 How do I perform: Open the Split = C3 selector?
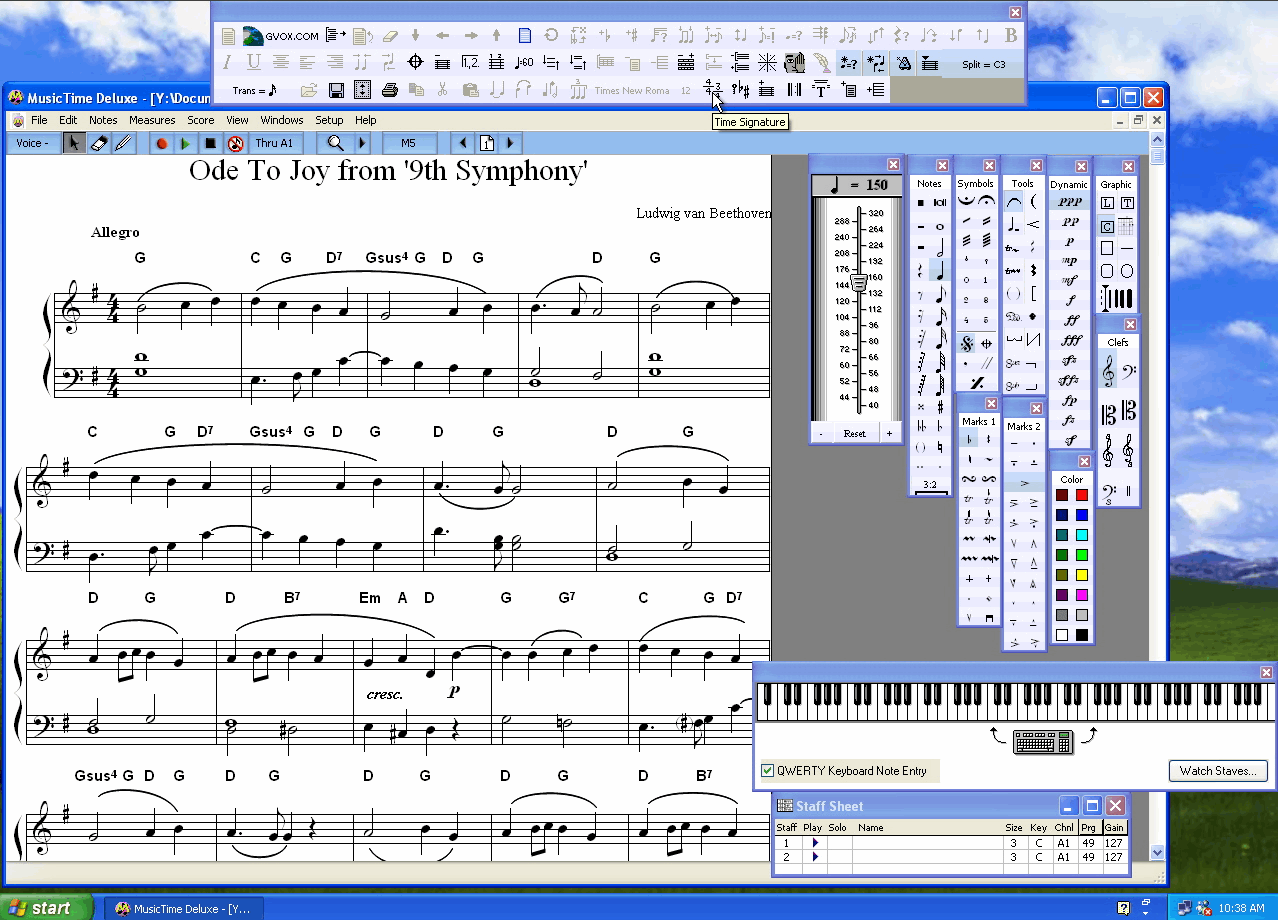[x=984, y=64]
